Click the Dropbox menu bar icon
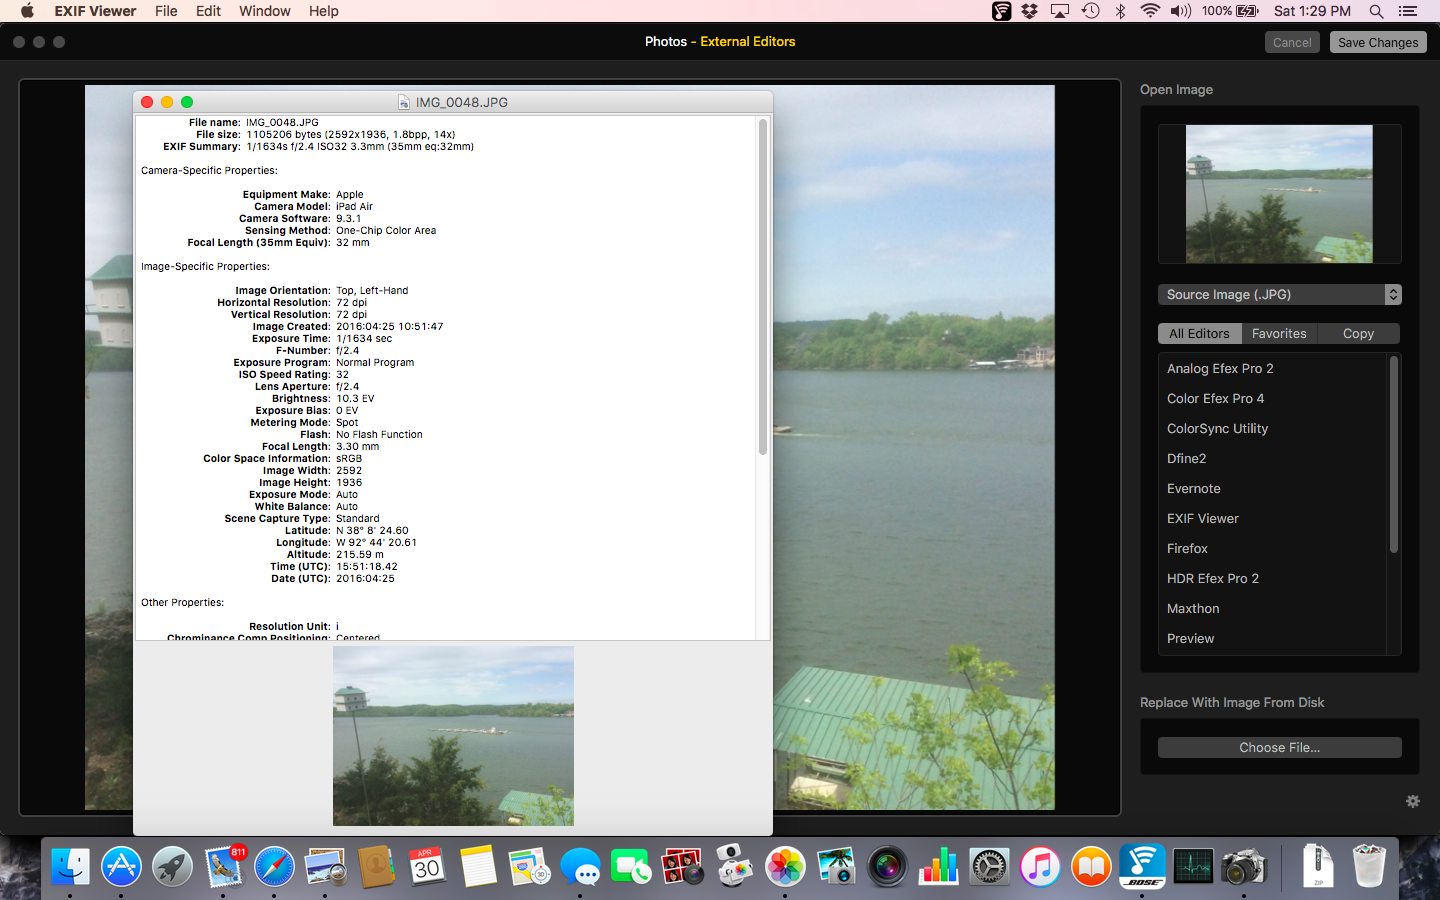 coord(1030,11)
